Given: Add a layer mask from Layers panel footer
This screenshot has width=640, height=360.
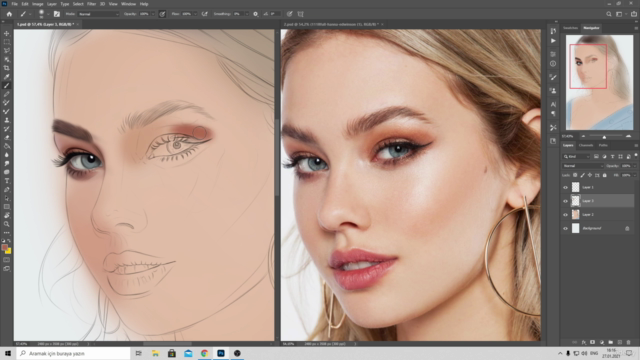Looking at the screenshot, I should [x=593, y=342].
